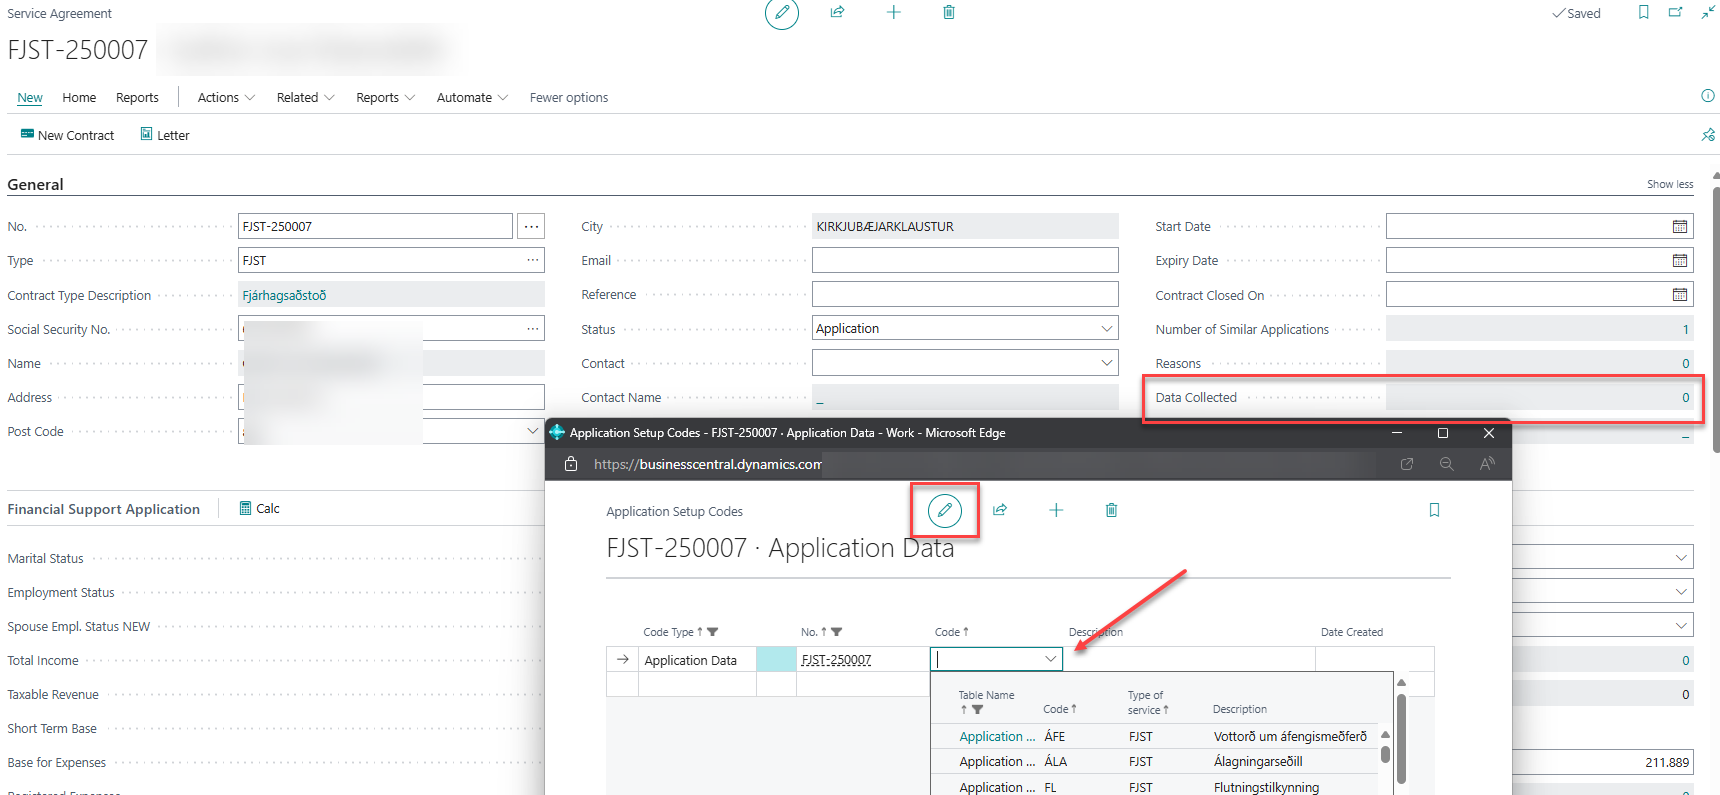Click the bookmark icon in Application Data popup

(x=1434, y=510)
